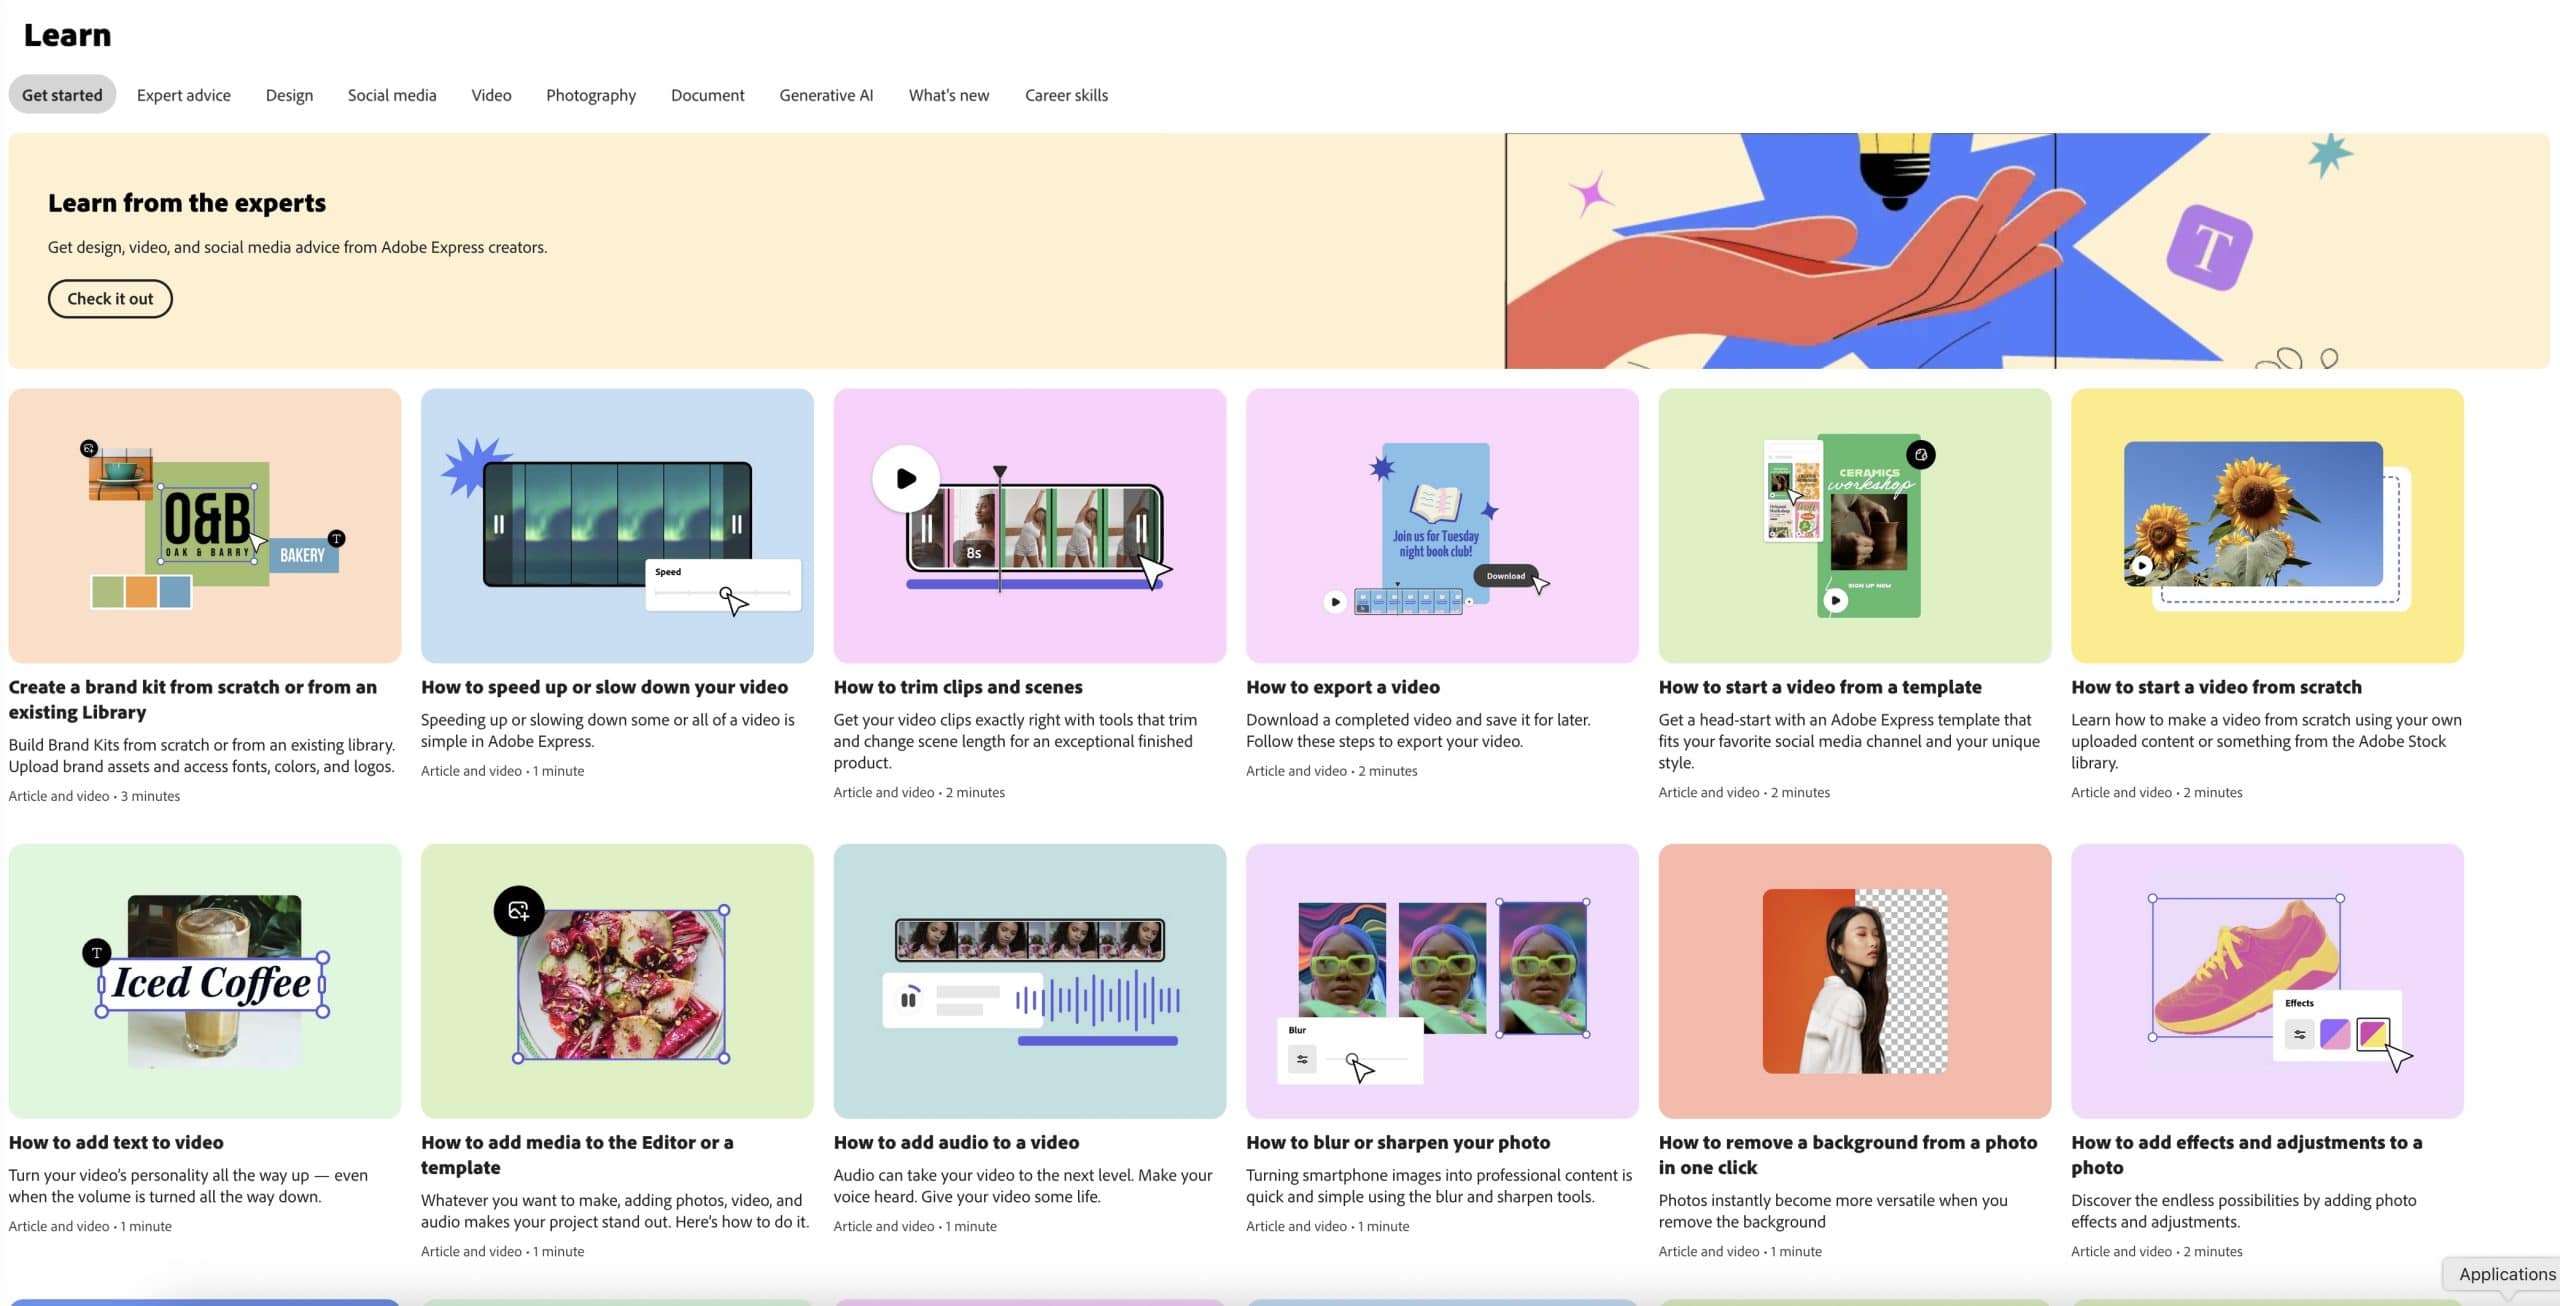Open the "Photography" tab
This screenshot has height=1306, width=2560.
[x=591, y=94]
